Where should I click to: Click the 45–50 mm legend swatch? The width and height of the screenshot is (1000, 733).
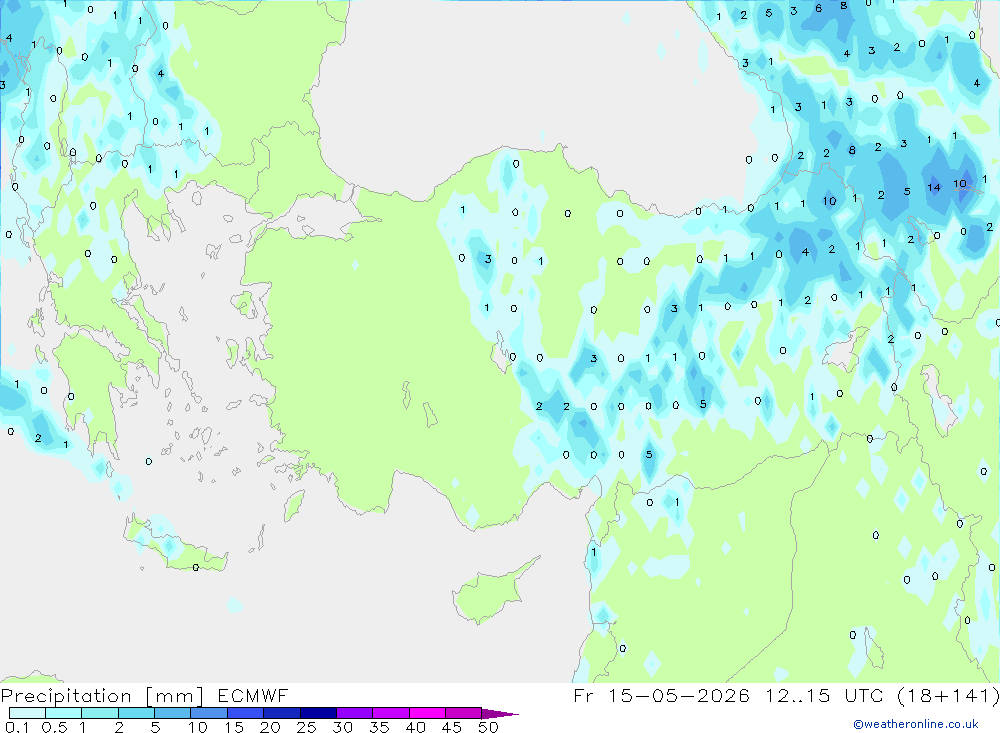pos(463,713)
